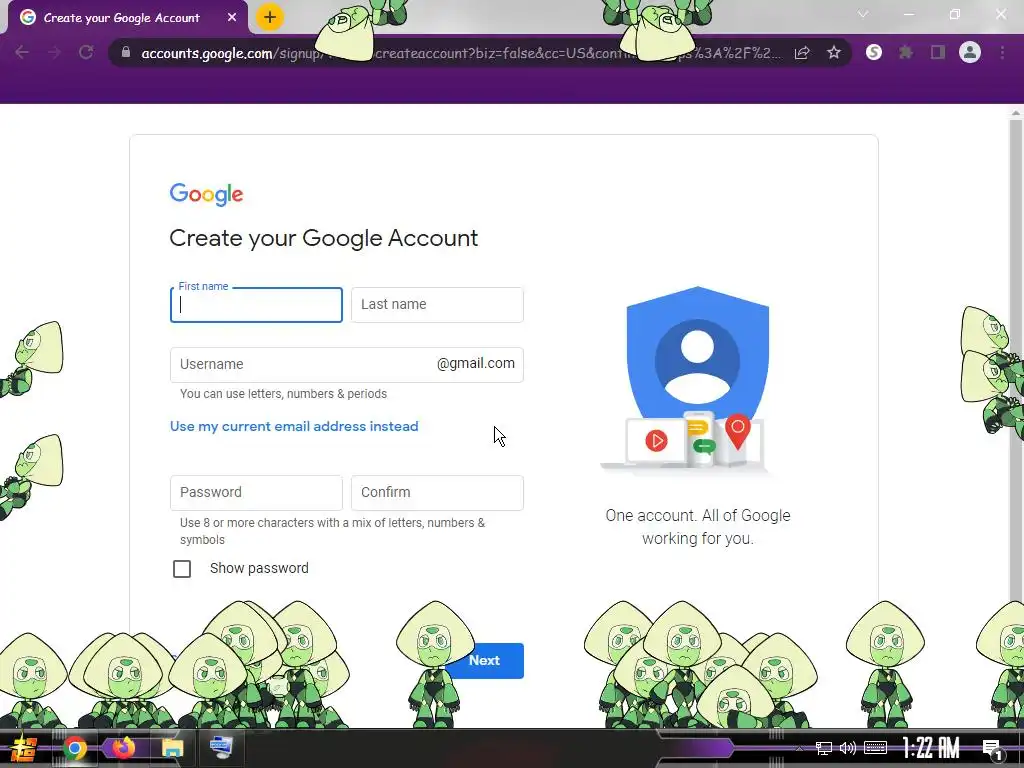This screenshot has height=768, width=1024.
Task: Click the touch keyboard tray icon
Action: pos(875,748)
